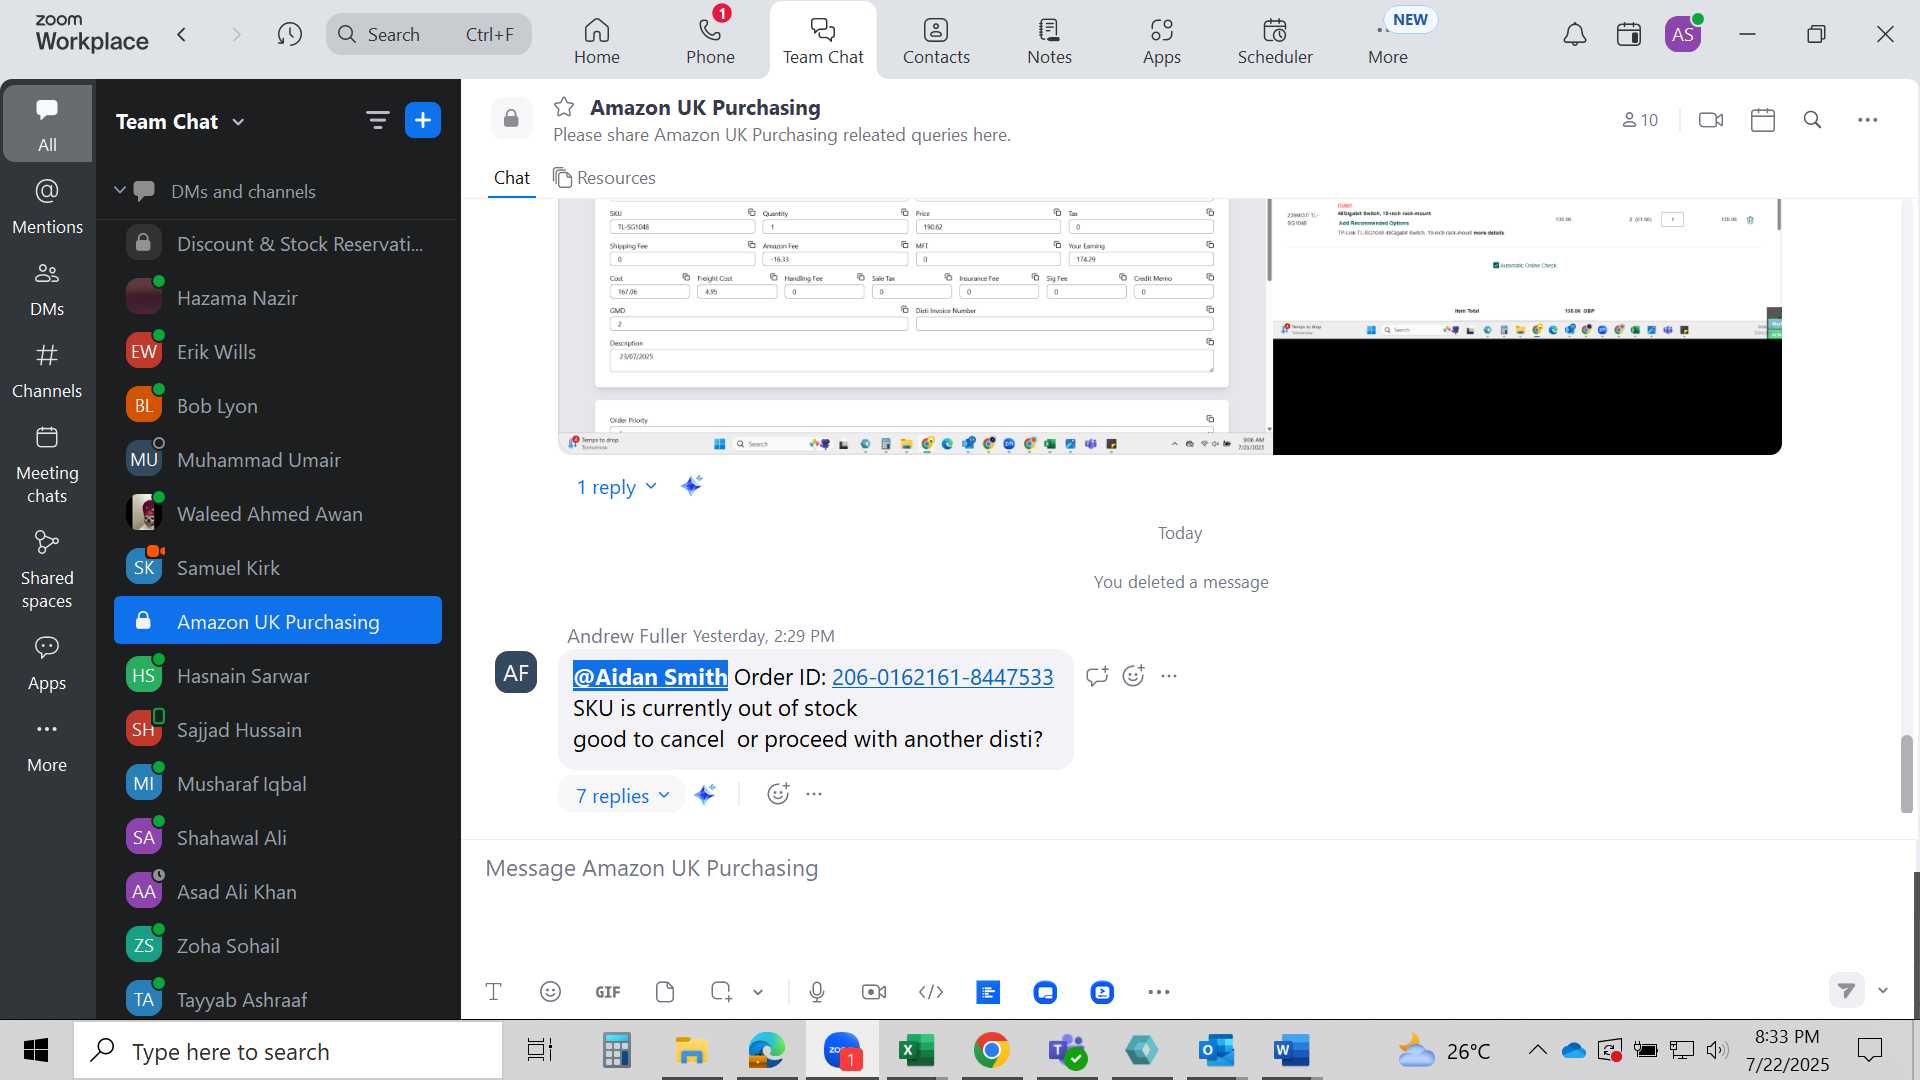Record an audio message with microphone icon

tap(817, 992)
